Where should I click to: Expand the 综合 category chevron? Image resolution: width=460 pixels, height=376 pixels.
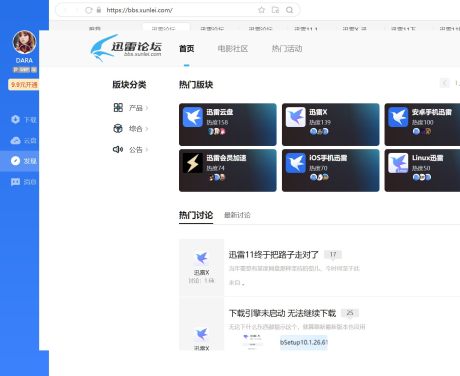coord(147,129)
